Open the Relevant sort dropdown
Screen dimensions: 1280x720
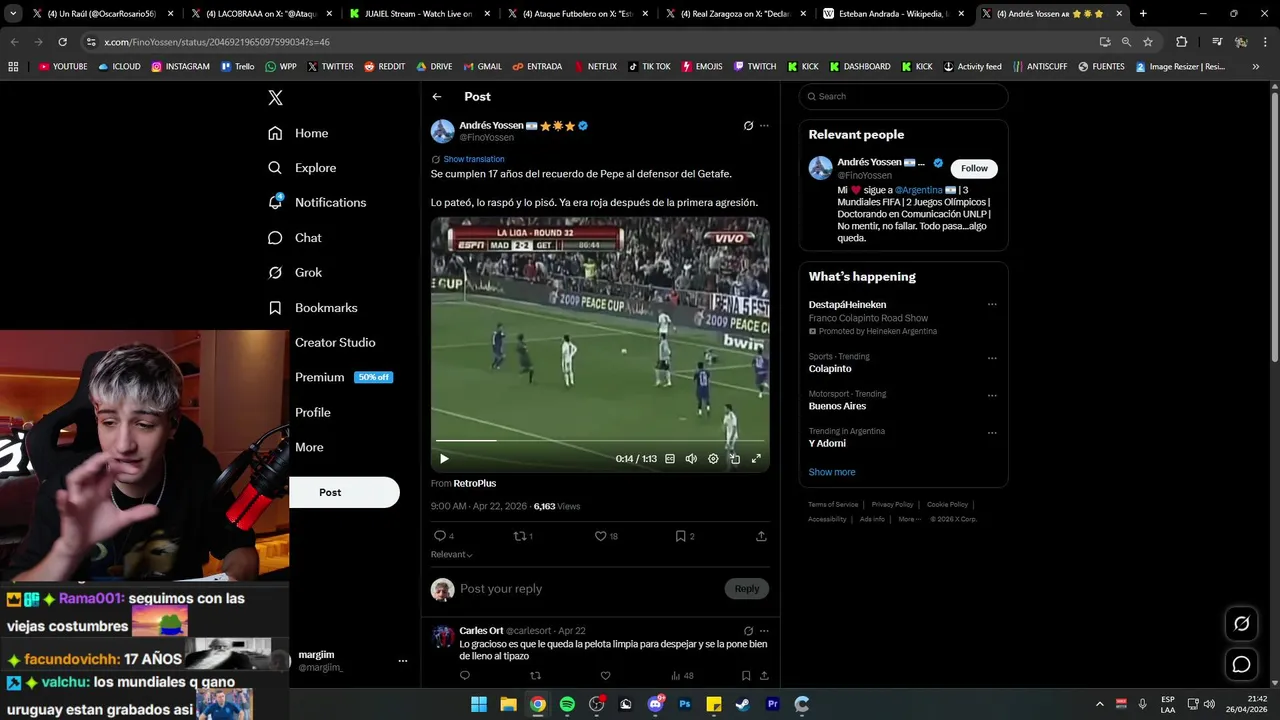point(452,554)
